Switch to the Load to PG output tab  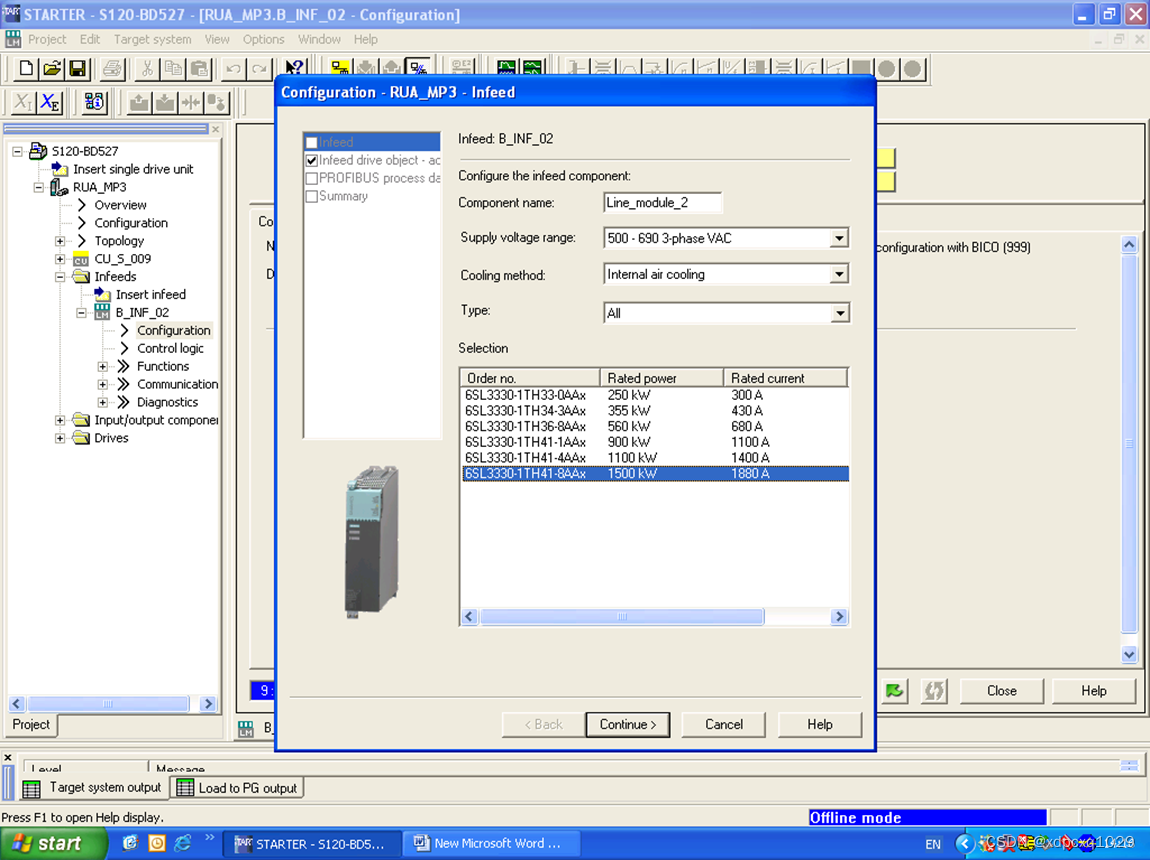238,789
